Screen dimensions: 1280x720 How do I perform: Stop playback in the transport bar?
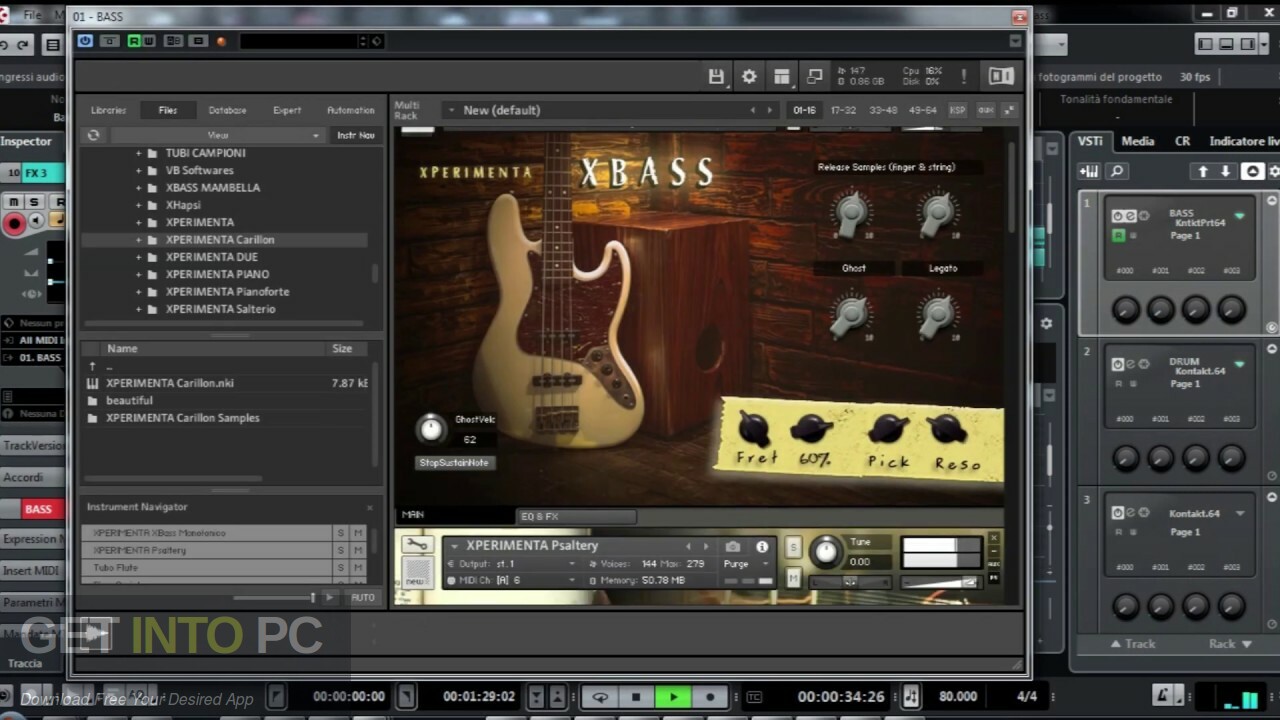click(x=636, y=697)
